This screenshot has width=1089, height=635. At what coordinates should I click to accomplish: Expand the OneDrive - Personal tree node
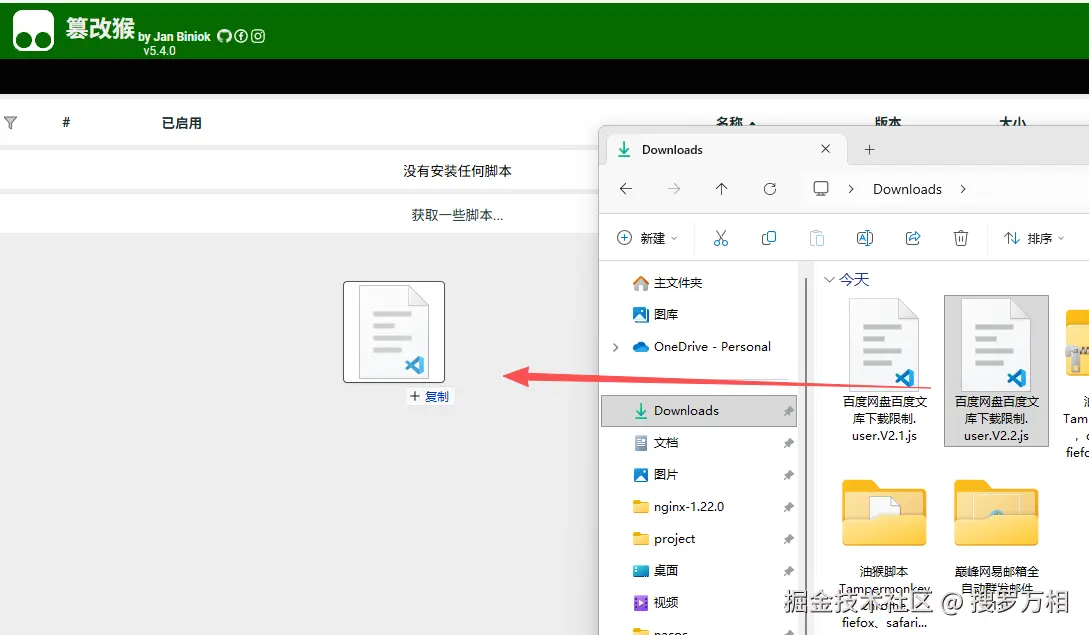[x=615, y=347]
